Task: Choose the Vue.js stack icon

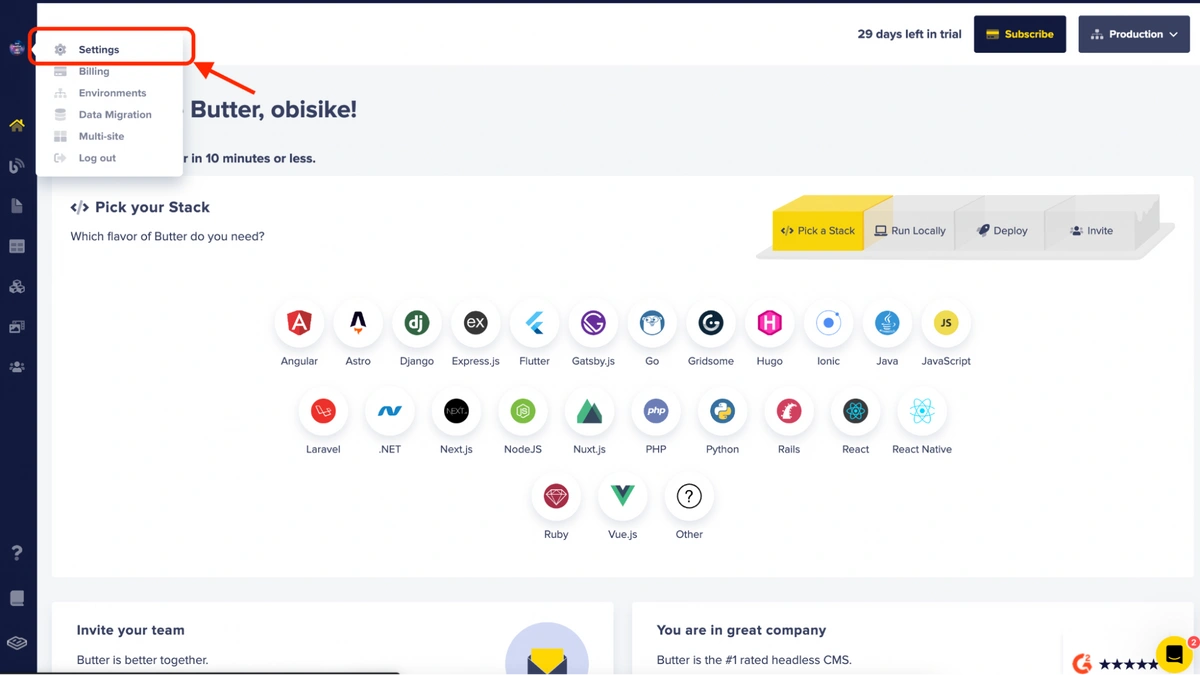Action: 622,496
